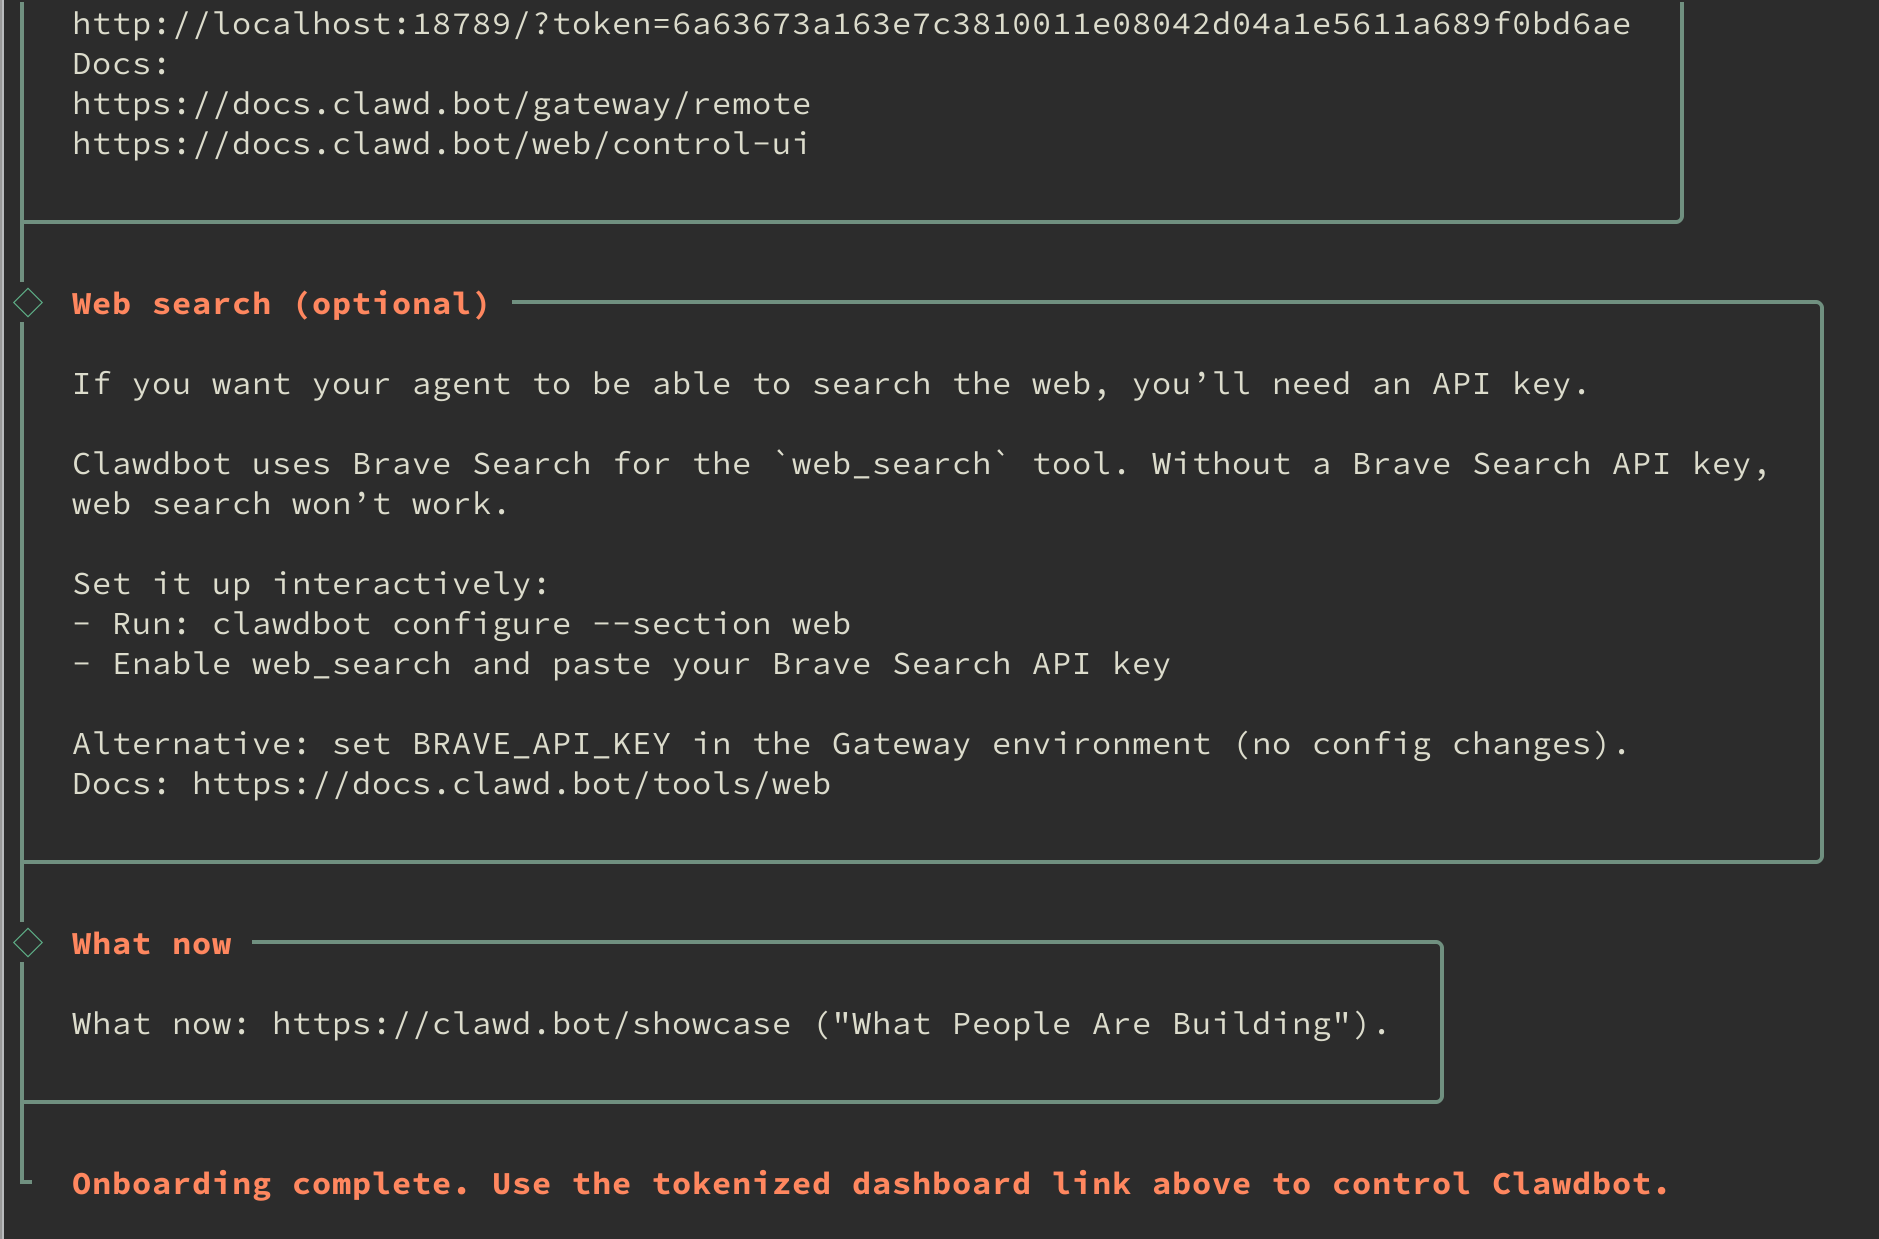The height and width of the screenshot is (1239, 1879).
Task: Click the diamond marker beside What now heading
Action: coord(28,942)
